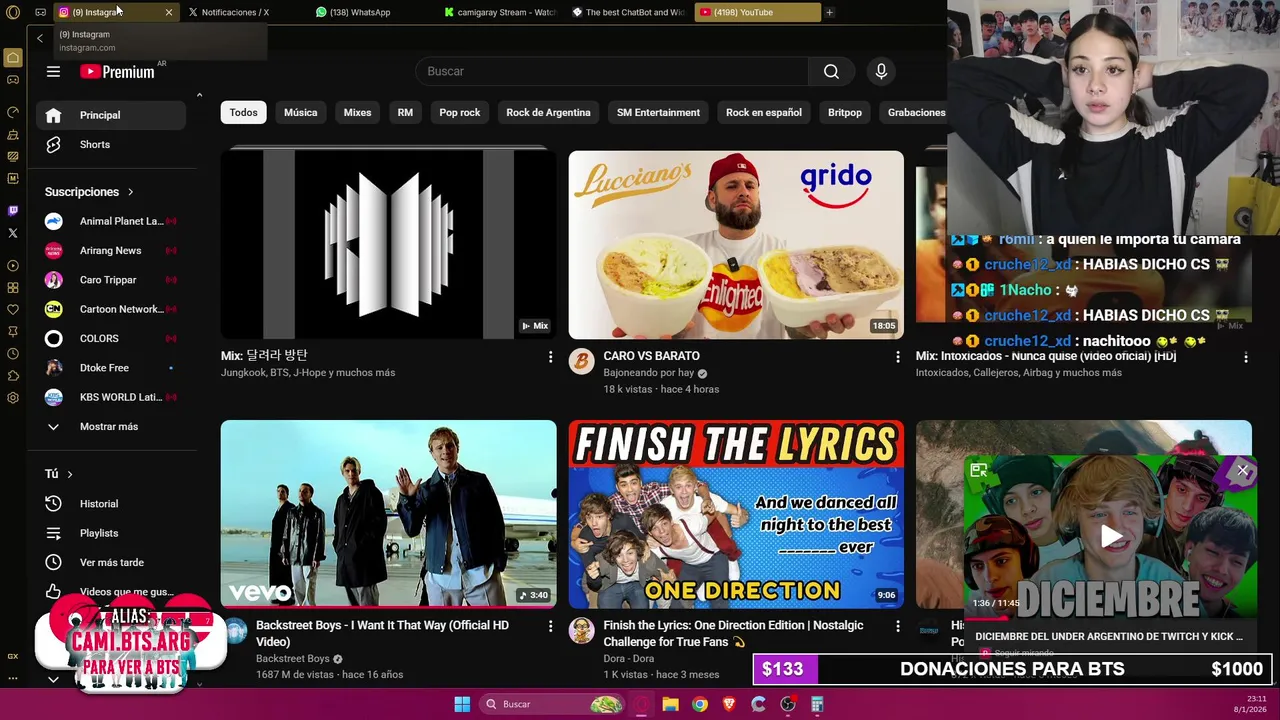Open Backstreet Boys video thumbnail
The height and width of the screenshot is (720, 1280).
388,514
